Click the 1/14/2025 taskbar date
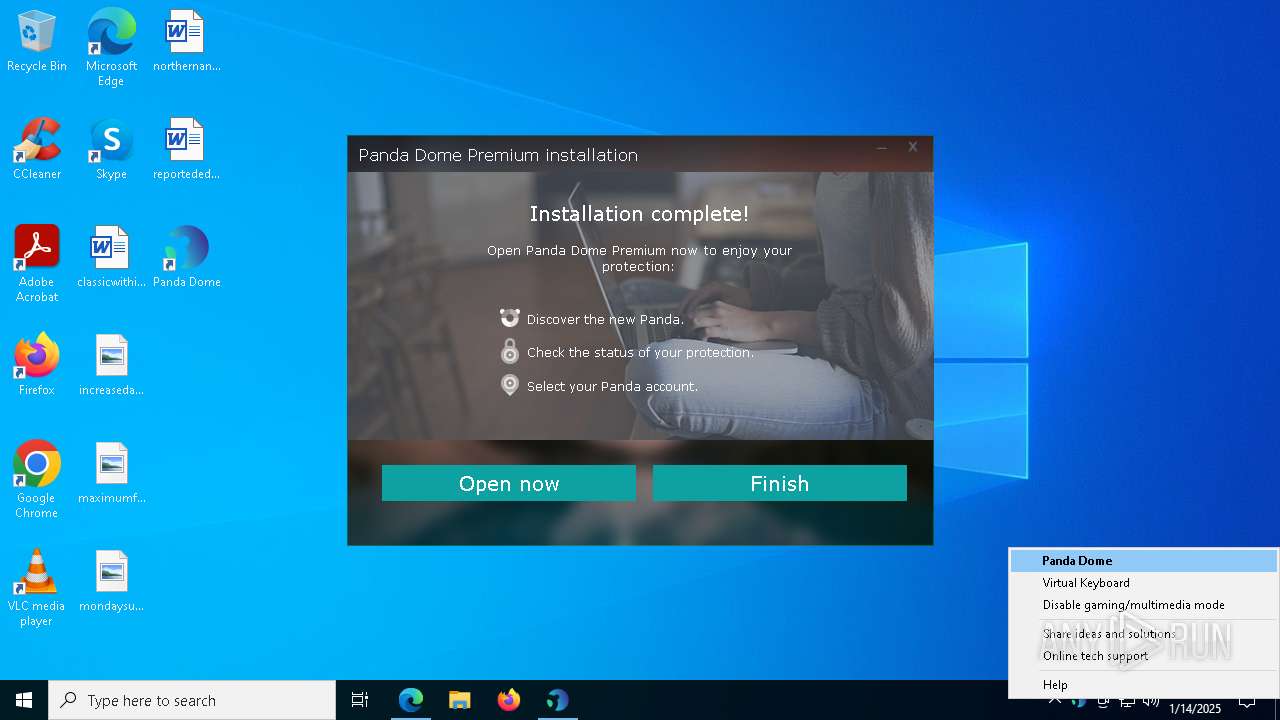Viewport: 1280px width, 720px height. pos(1195,708)
